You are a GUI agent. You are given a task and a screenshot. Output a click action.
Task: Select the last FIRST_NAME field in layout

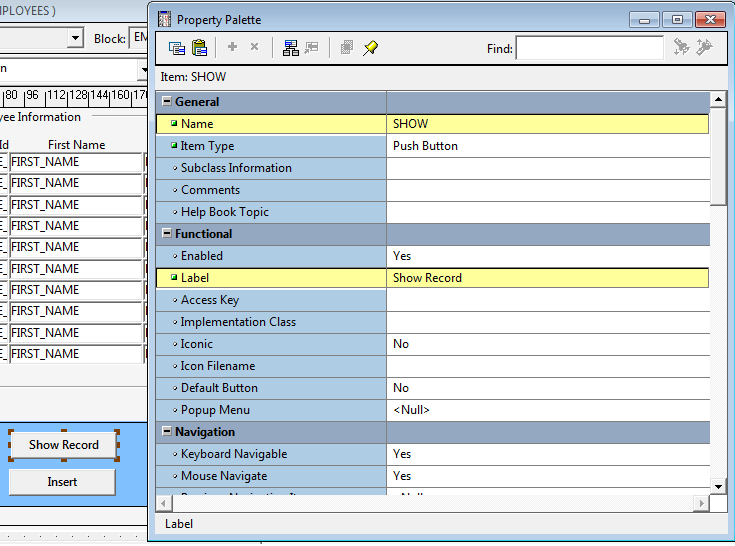[x=75, y=354]
